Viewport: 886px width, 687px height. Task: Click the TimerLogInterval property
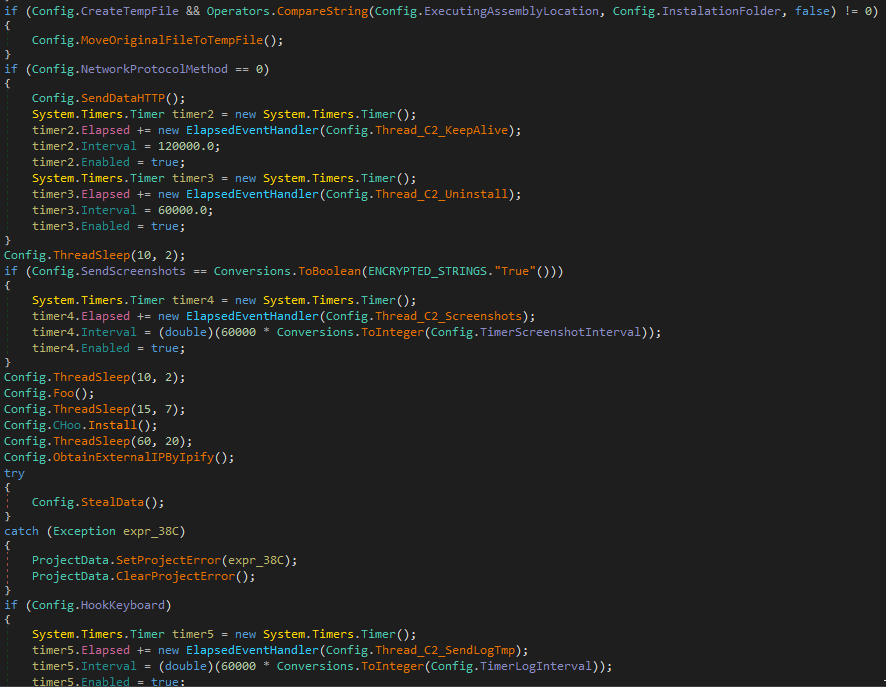tap(536, 666)
